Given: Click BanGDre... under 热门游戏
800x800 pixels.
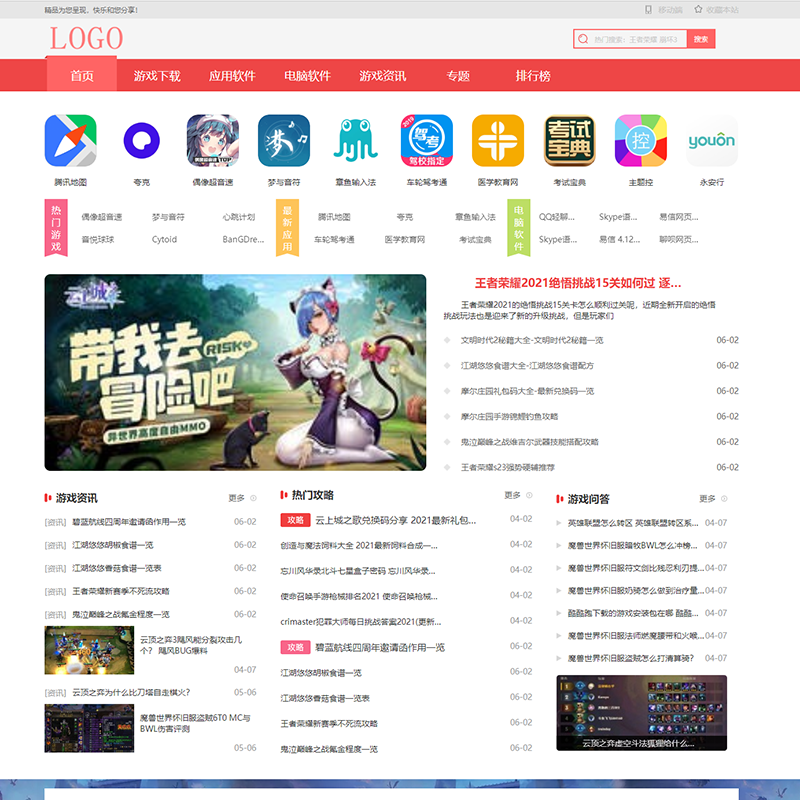Looking at the screenshot, I should (243, 239).
